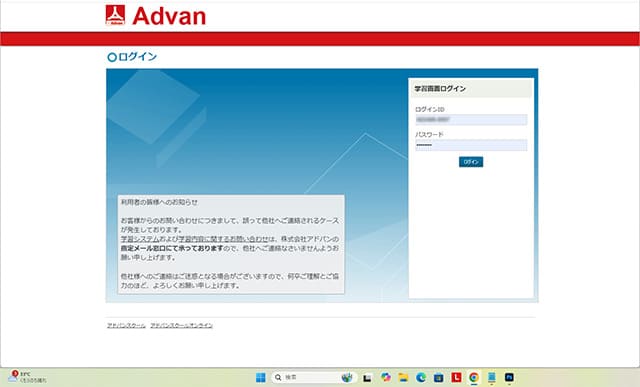Click the blue ログイン button
Viewport: 640px width, 387px height.
(471, 162)
